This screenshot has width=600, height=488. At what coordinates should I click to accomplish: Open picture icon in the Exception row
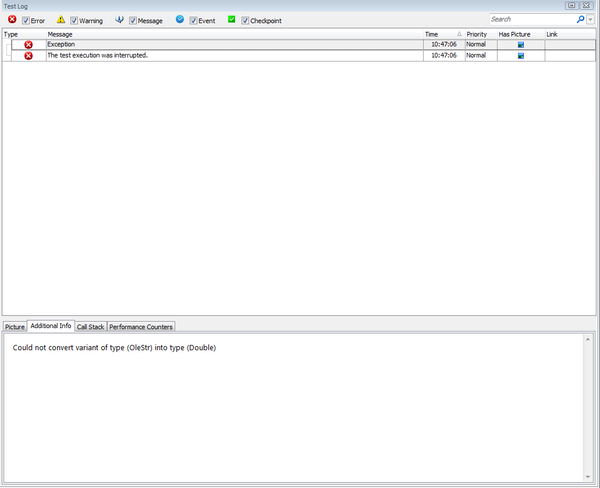pos(521,45)
